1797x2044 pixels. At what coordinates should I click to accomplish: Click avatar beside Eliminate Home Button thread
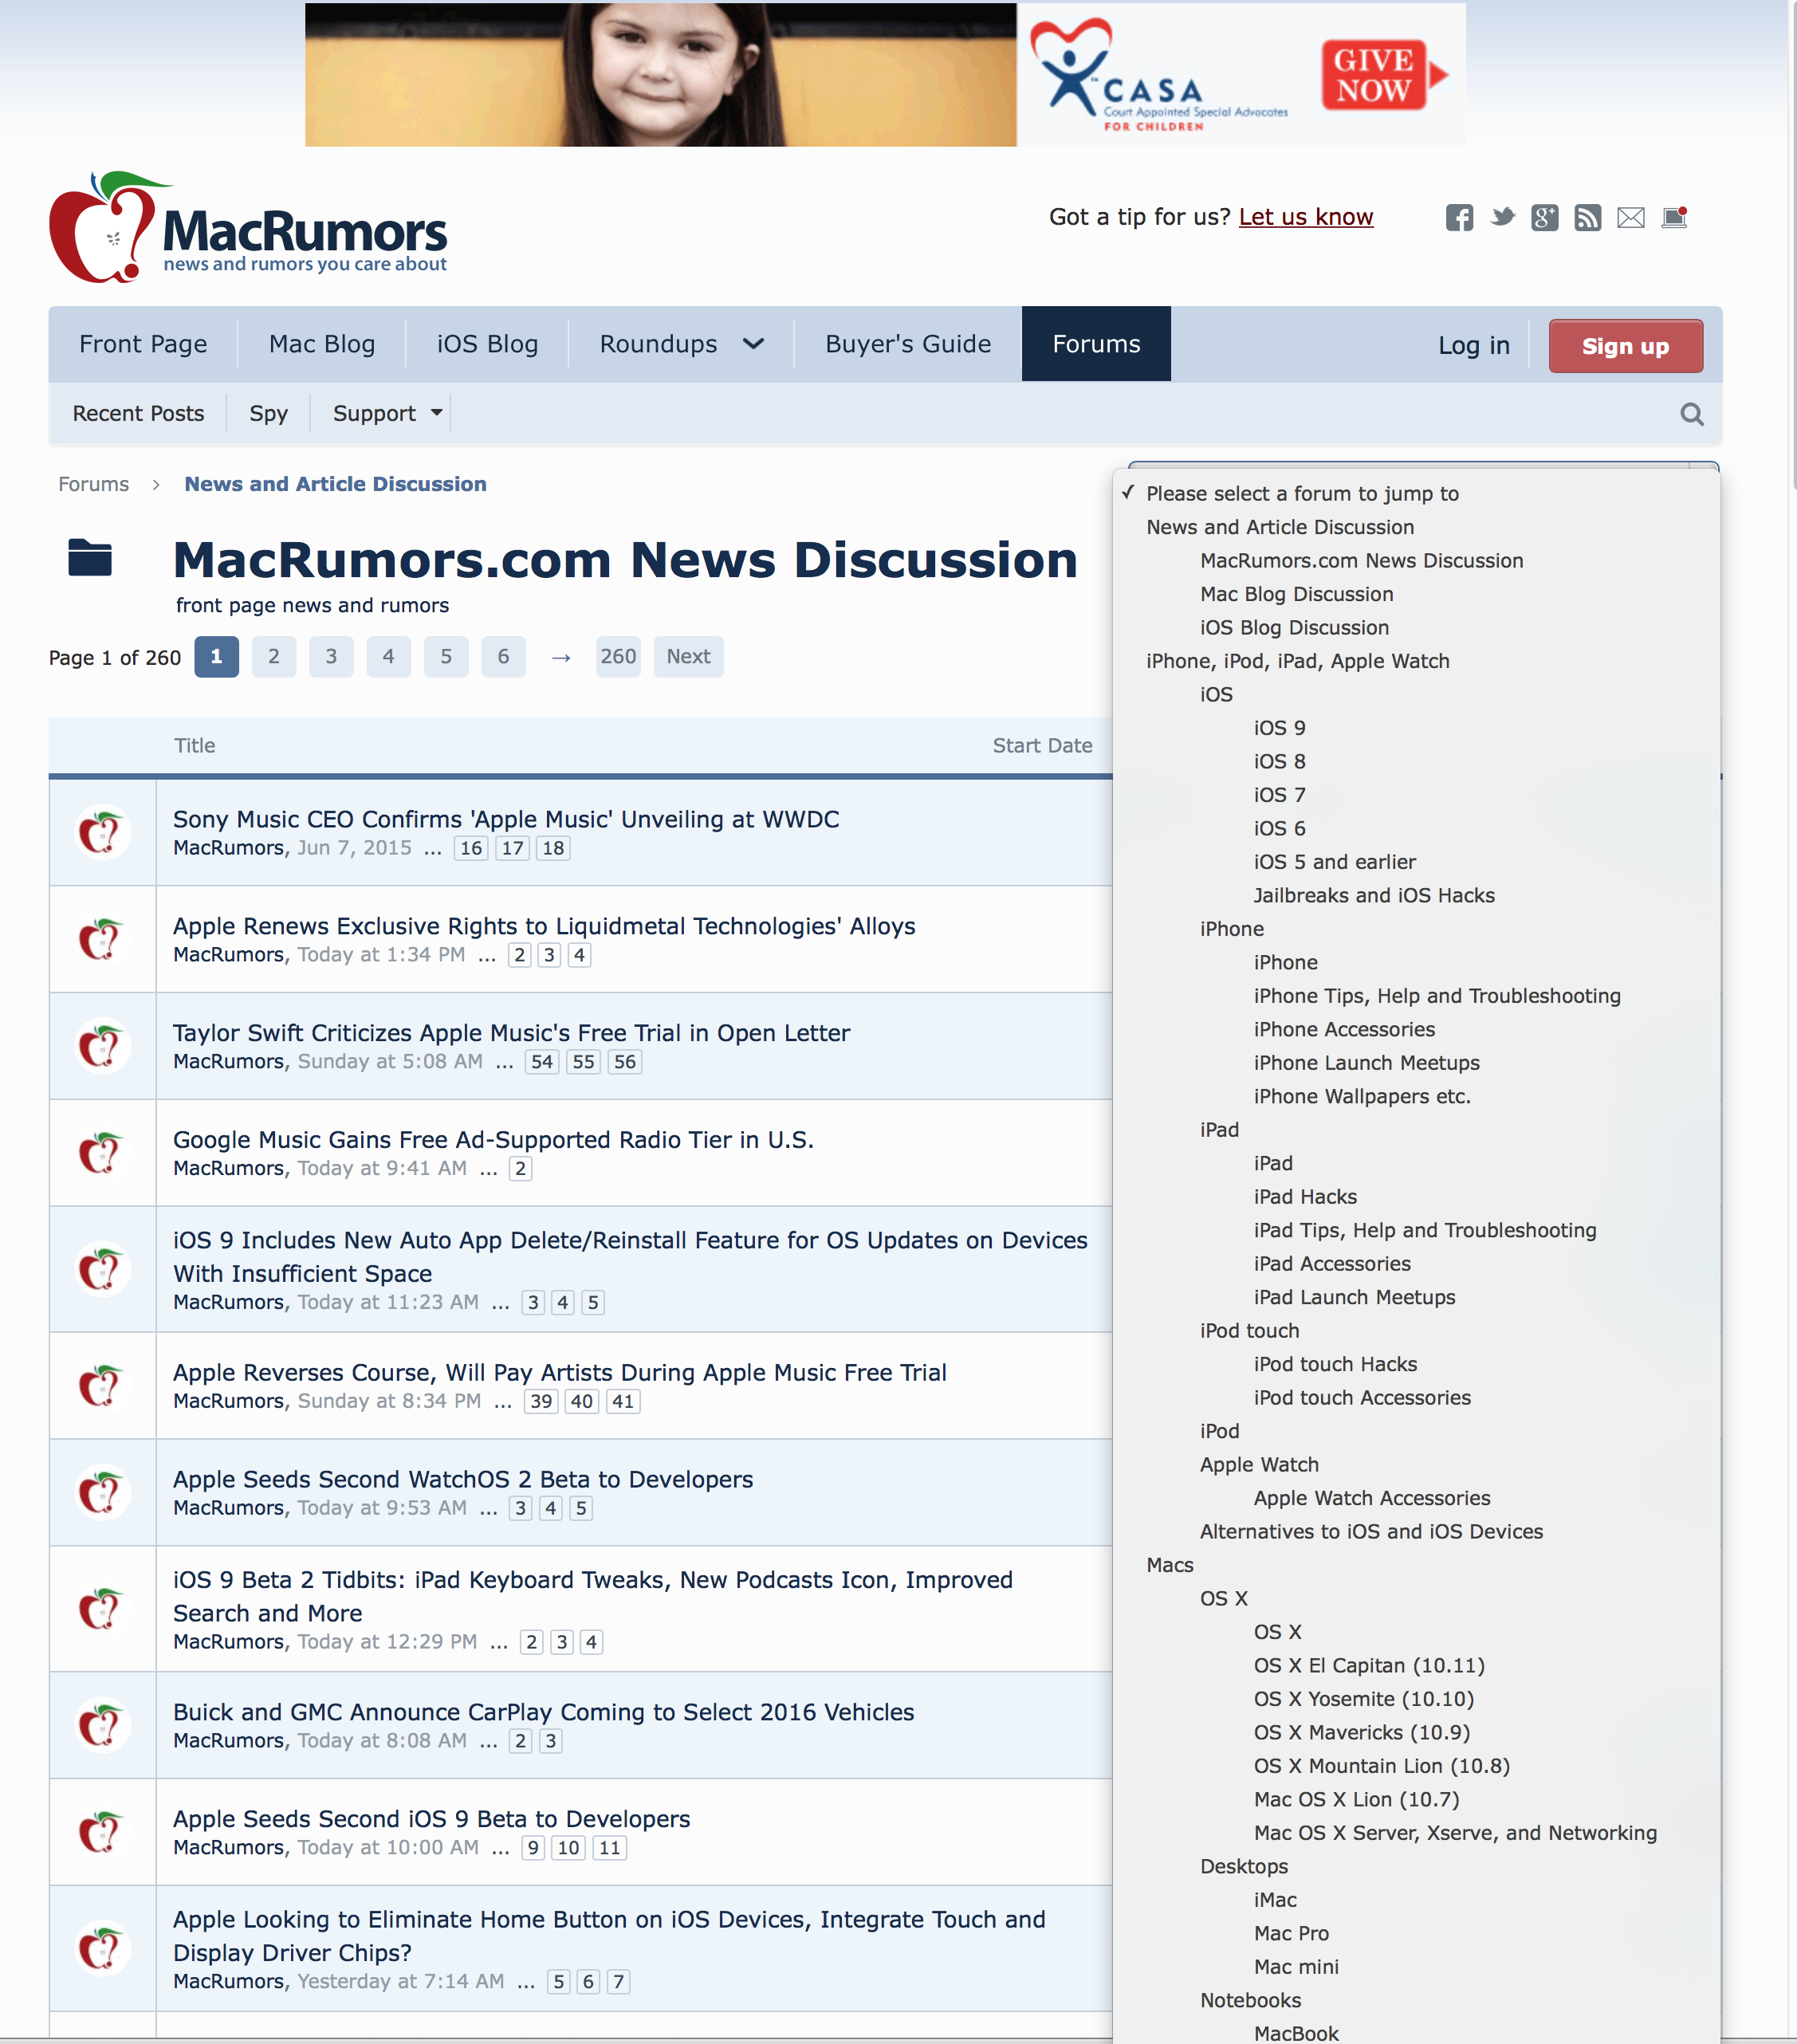tap(103, 1949)
